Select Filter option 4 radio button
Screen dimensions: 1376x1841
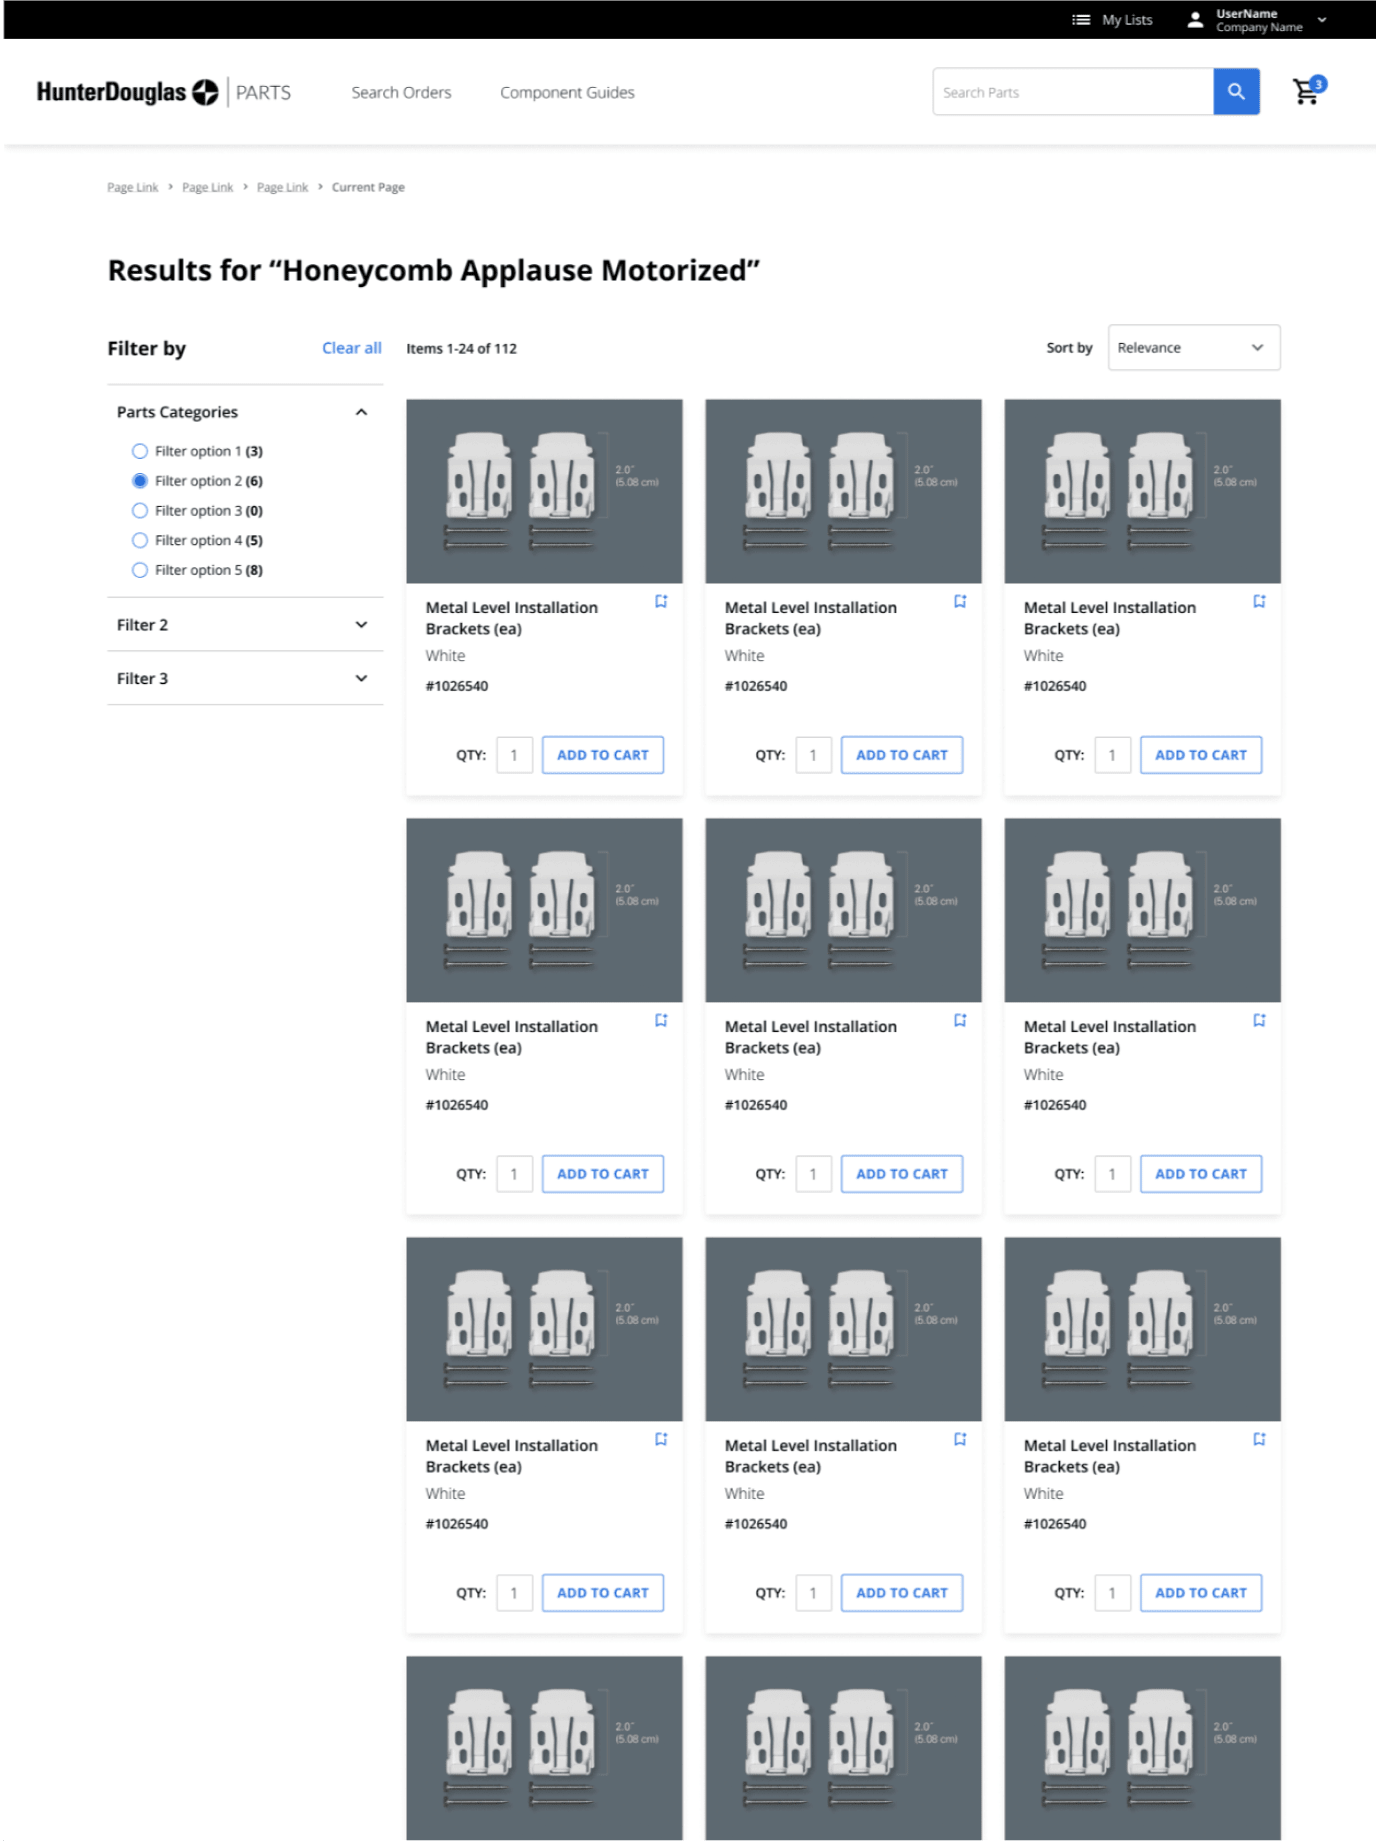[140, 540]
